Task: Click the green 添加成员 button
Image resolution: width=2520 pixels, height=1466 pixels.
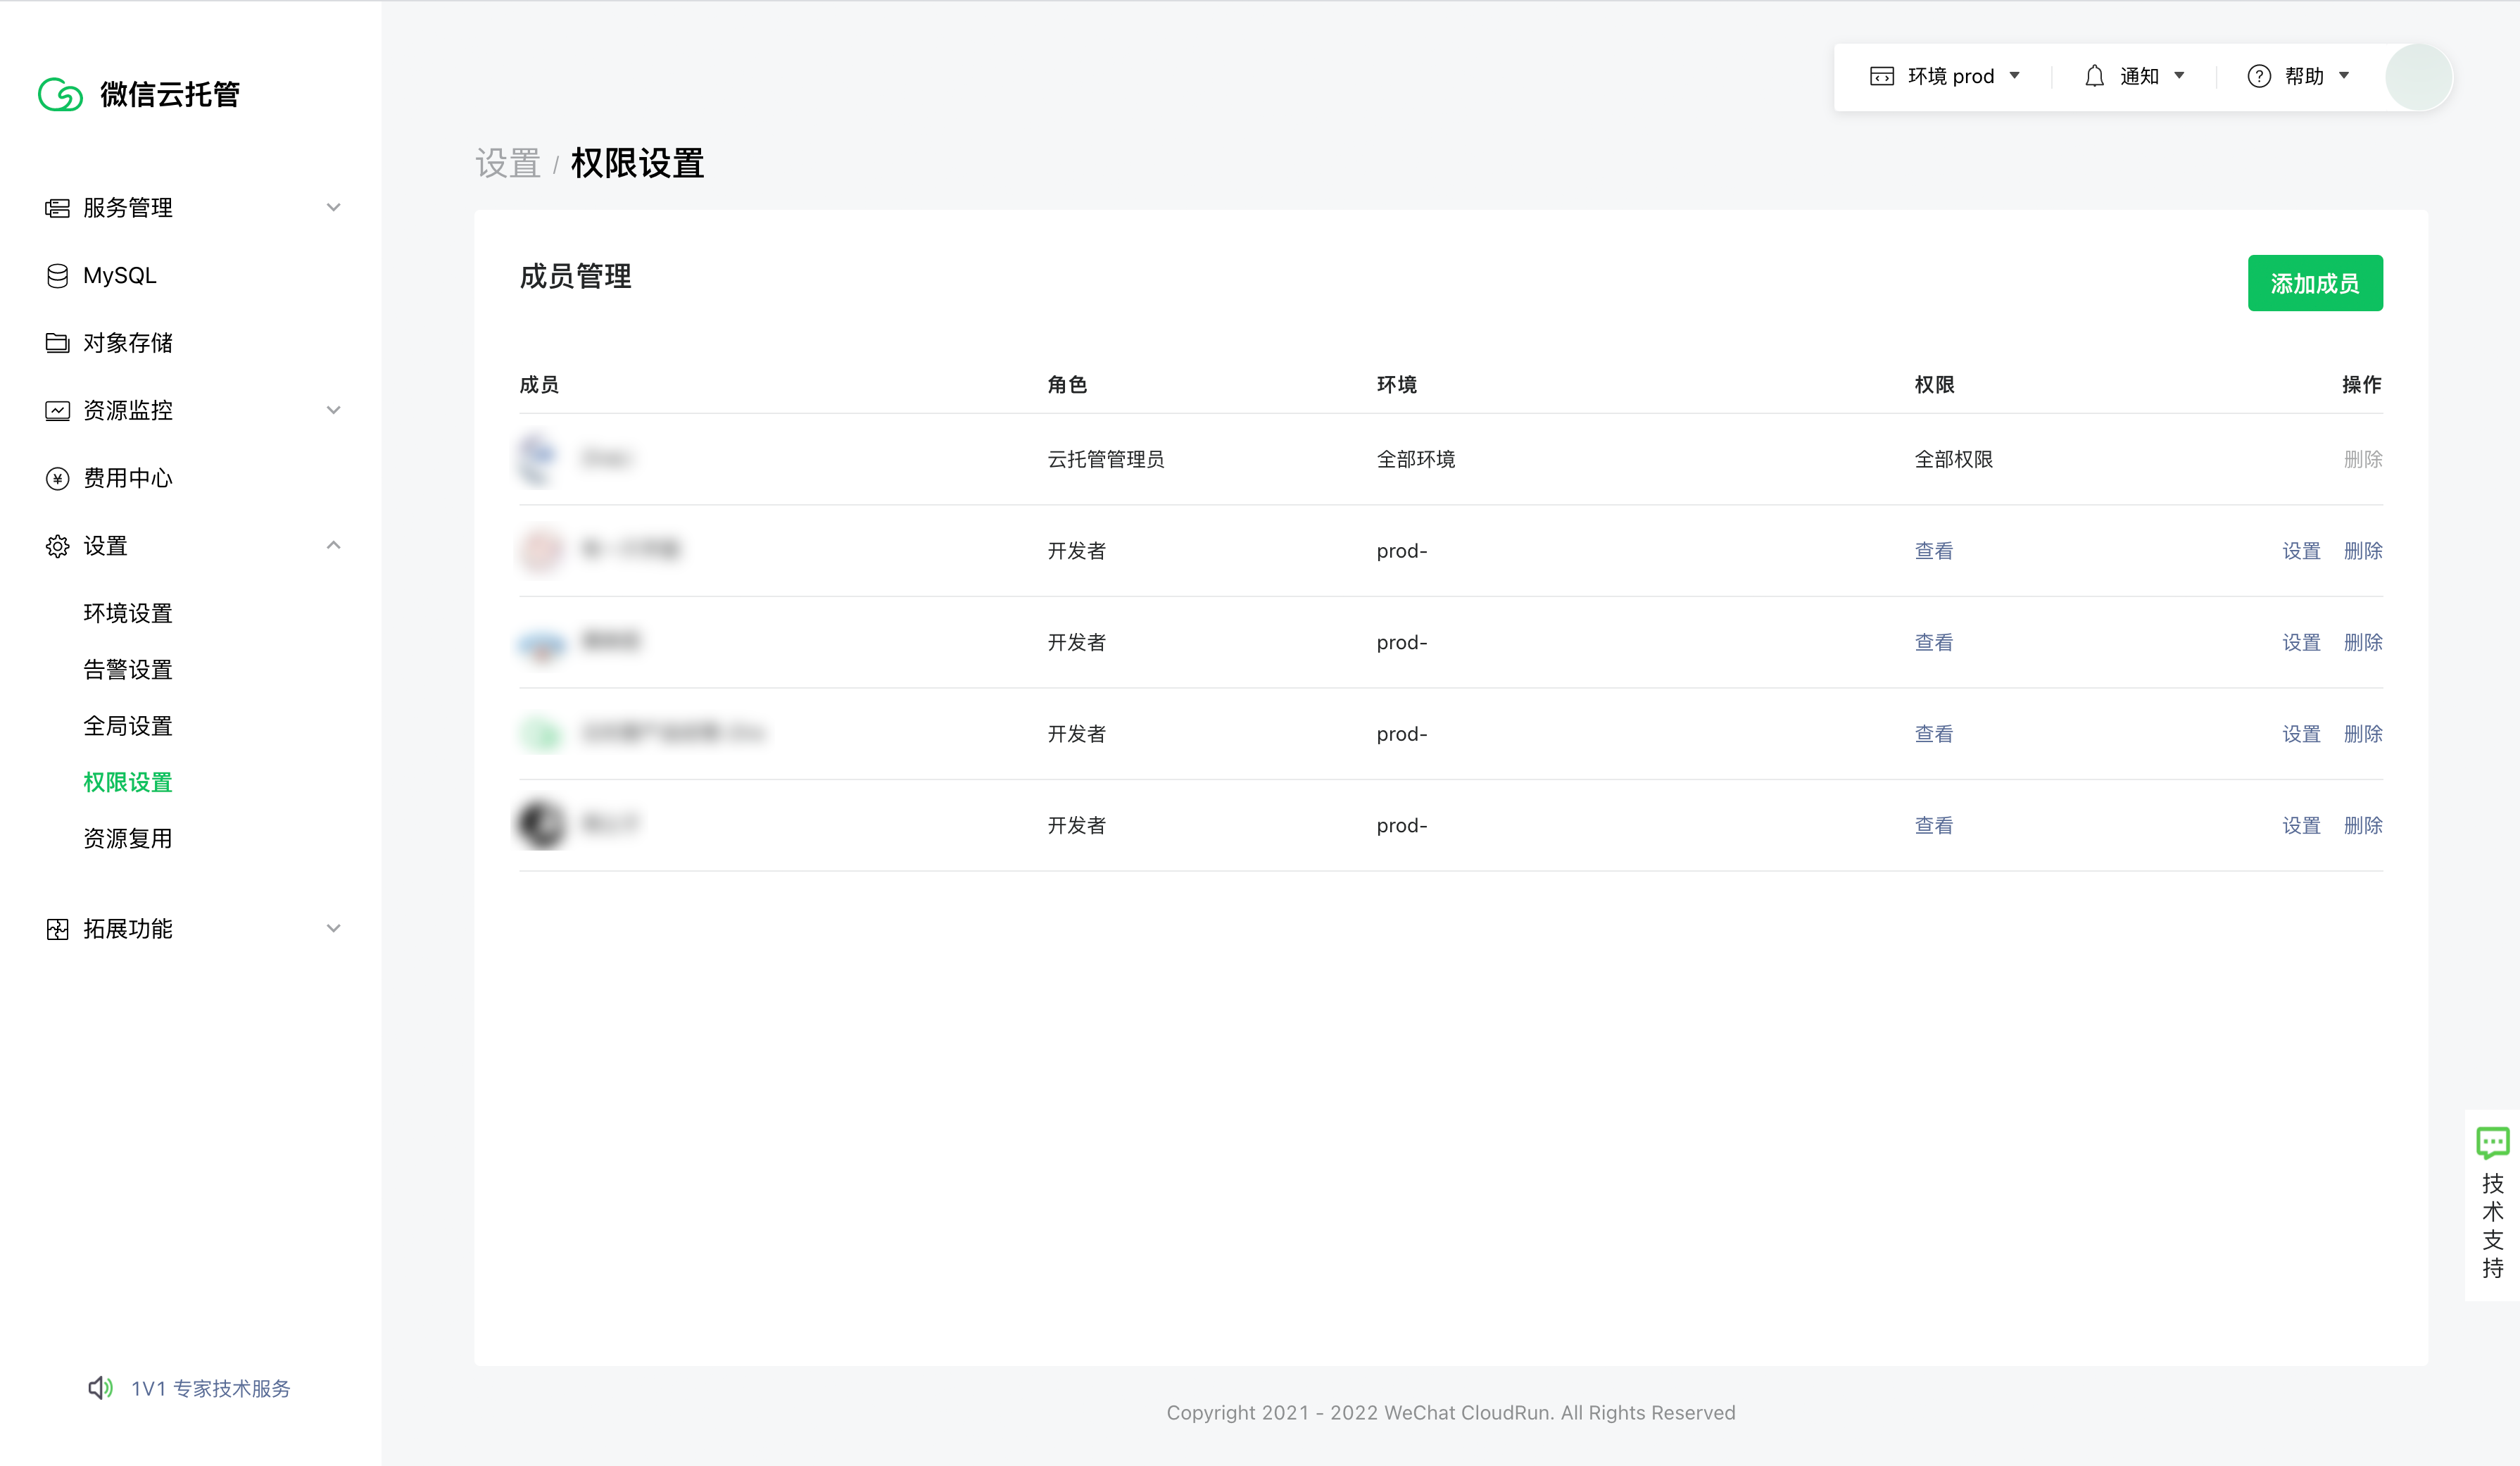Action: pyautogui.click(x=2314, y=283)
